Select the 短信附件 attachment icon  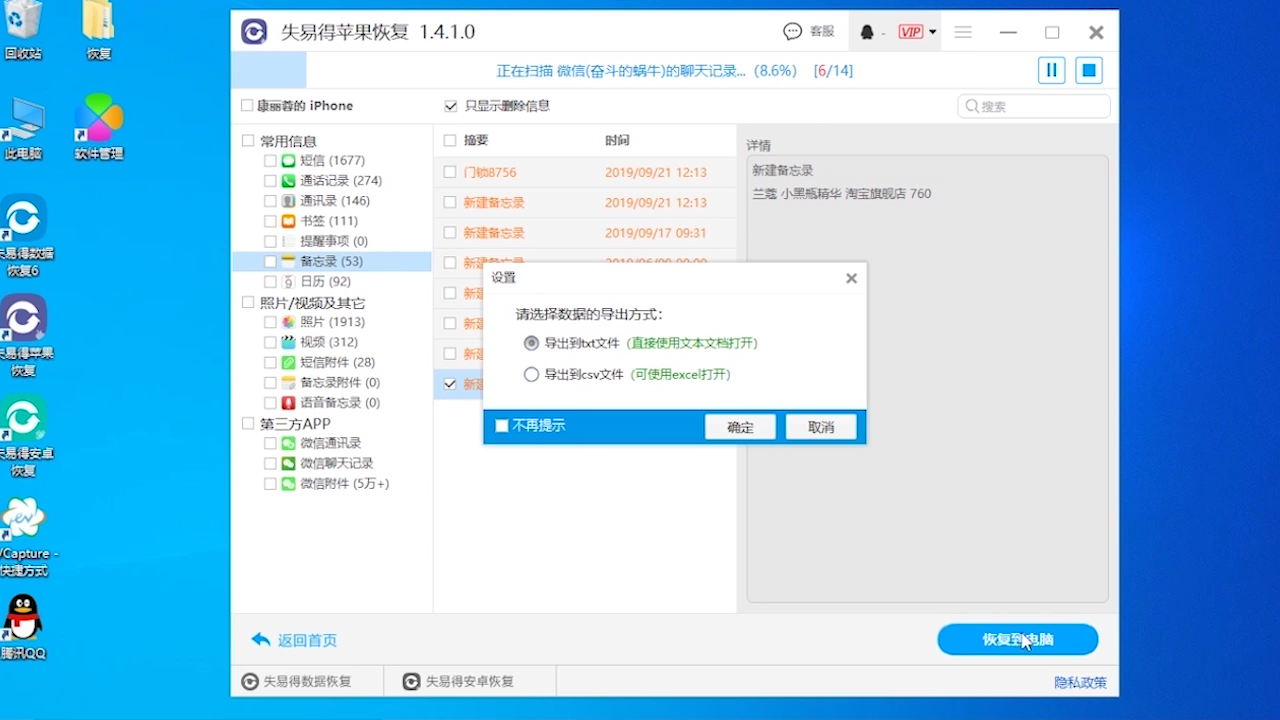(x=288, y=362)
